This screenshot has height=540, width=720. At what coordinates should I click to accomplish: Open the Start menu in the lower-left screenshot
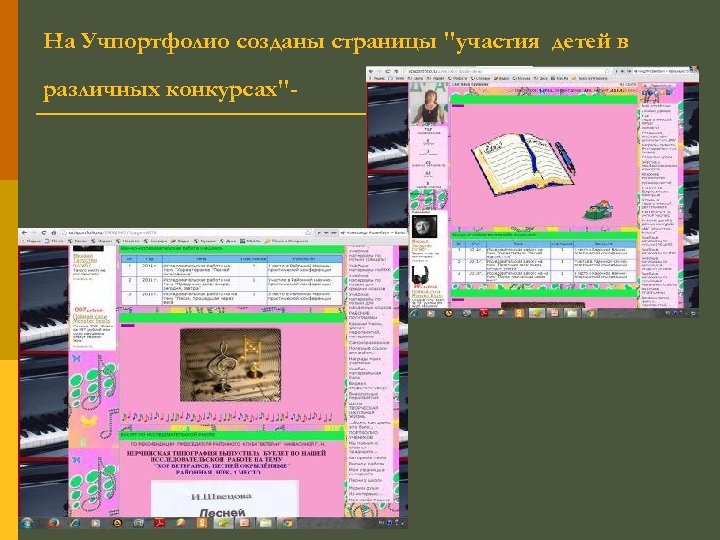pyautogui.click(x=26, y=523)
